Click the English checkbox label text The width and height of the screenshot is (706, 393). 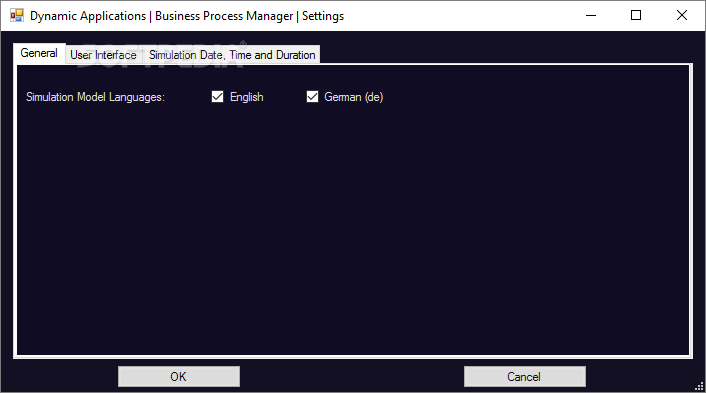246,97
